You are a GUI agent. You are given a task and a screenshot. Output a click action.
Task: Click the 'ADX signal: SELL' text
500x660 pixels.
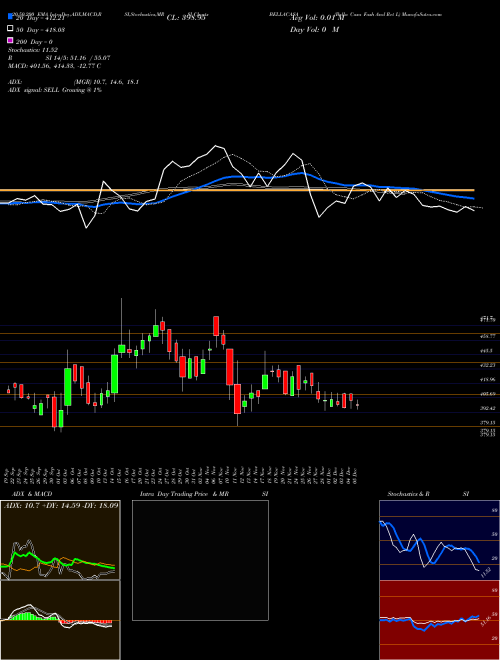[34, 90]
